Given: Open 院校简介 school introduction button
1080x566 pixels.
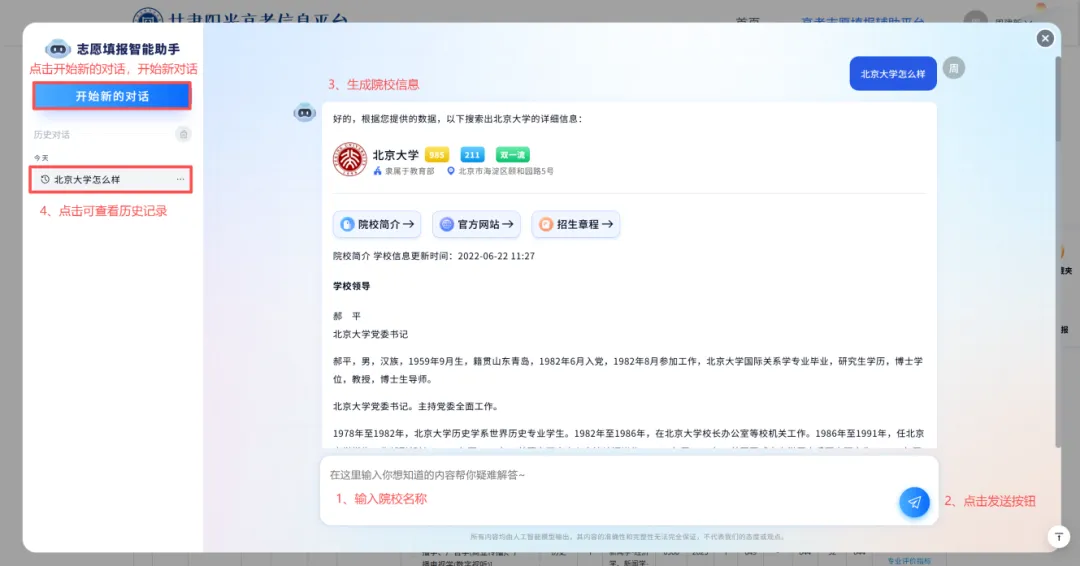Looking at the screenshot, I should pos(377,224).
